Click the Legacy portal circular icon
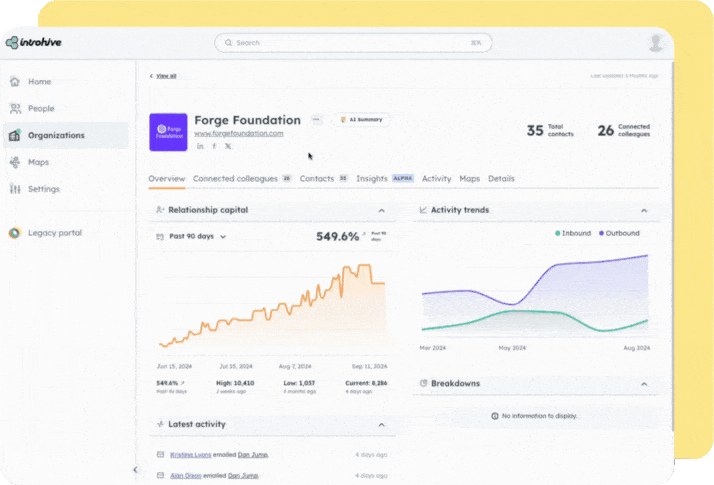The height and width of the screenshot is (485, 714). point(15,233)
